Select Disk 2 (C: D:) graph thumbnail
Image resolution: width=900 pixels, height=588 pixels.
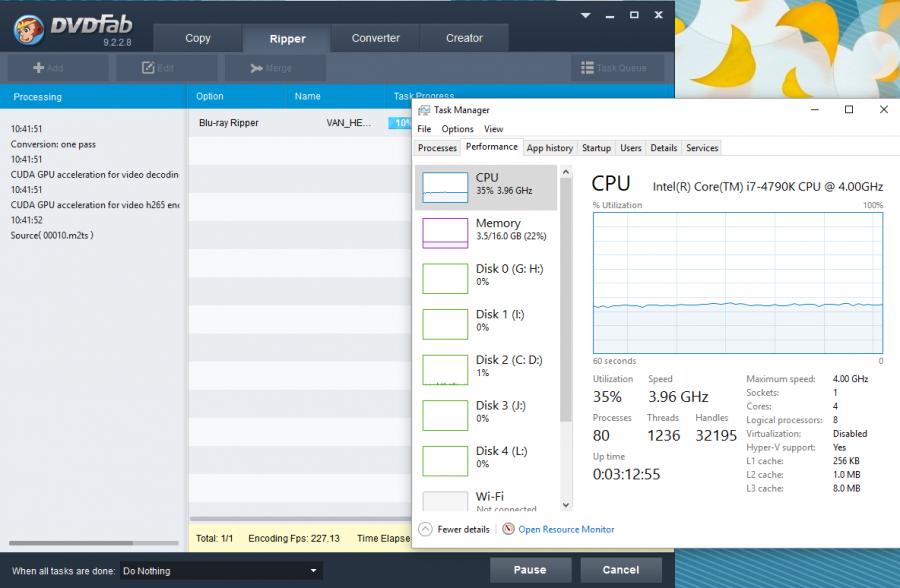(445, 370)
